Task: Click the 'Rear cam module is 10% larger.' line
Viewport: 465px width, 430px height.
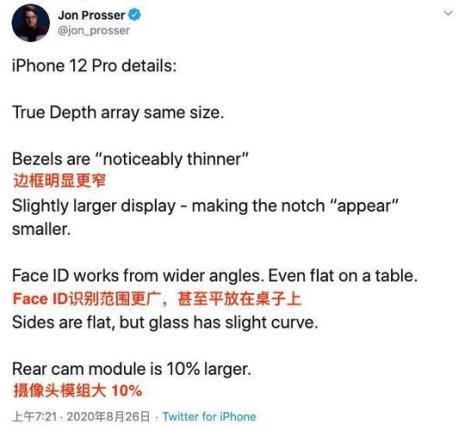Action: pyautogui.click(x=132, y=369)
